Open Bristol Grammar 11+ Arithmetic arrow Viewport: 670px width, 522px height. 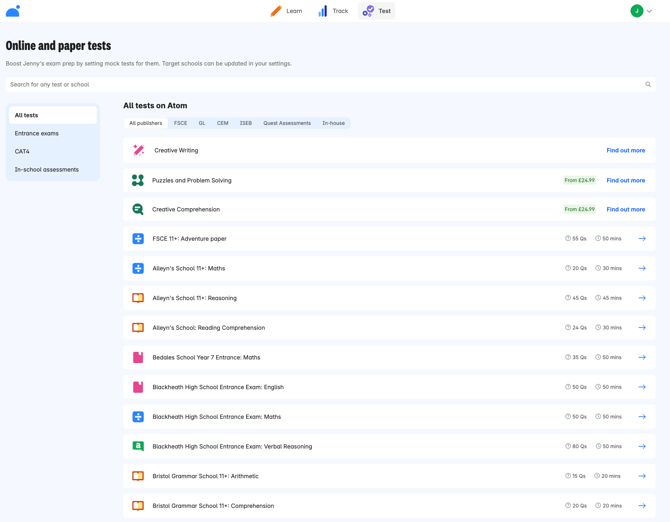point(642,476)
